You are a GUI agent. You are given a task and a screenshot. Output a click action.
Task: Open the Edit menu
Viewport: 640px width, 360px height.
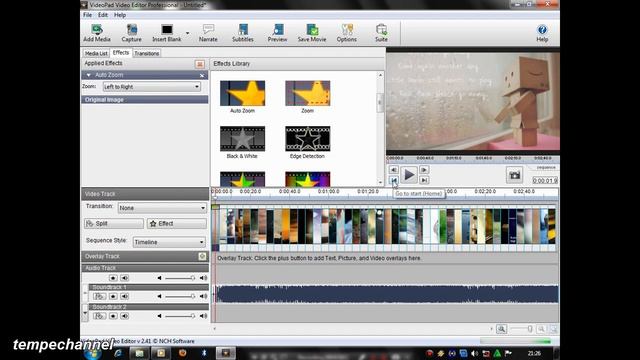point(103,15)
